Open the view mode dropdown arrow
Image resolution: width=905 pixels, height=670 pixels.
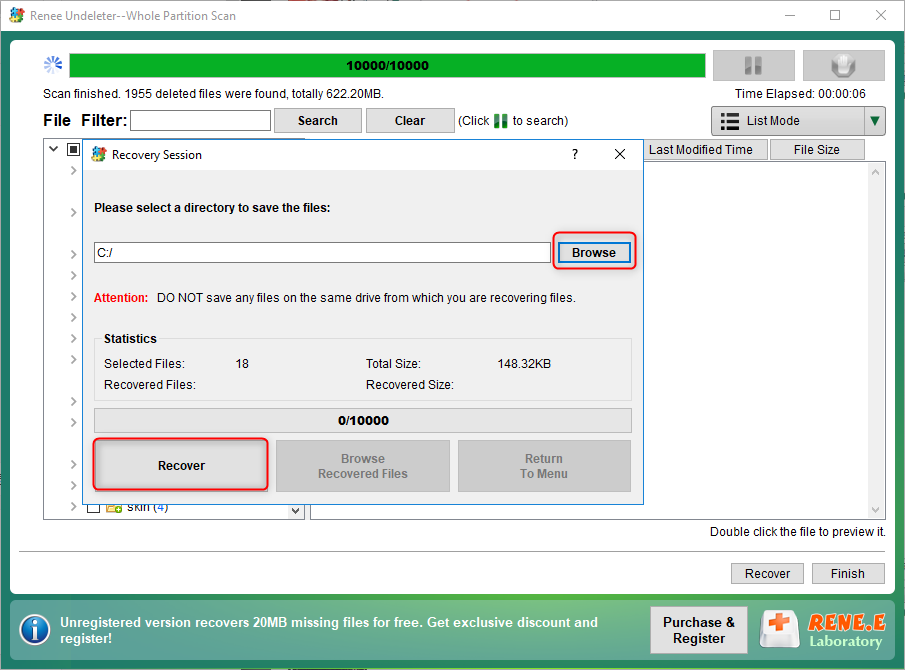click(874, 121)
